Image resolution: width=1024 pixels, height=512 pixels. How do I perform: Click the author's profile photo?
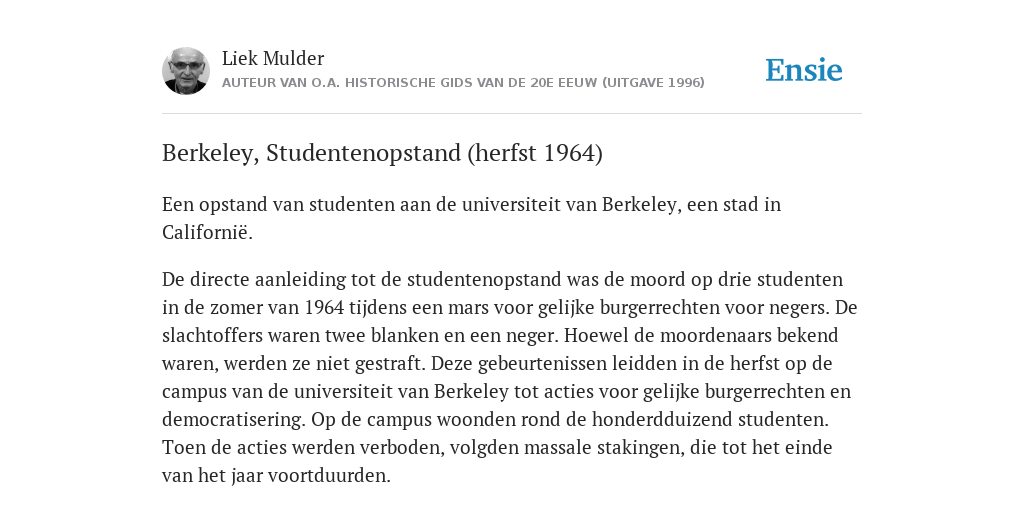click(185, 71)
